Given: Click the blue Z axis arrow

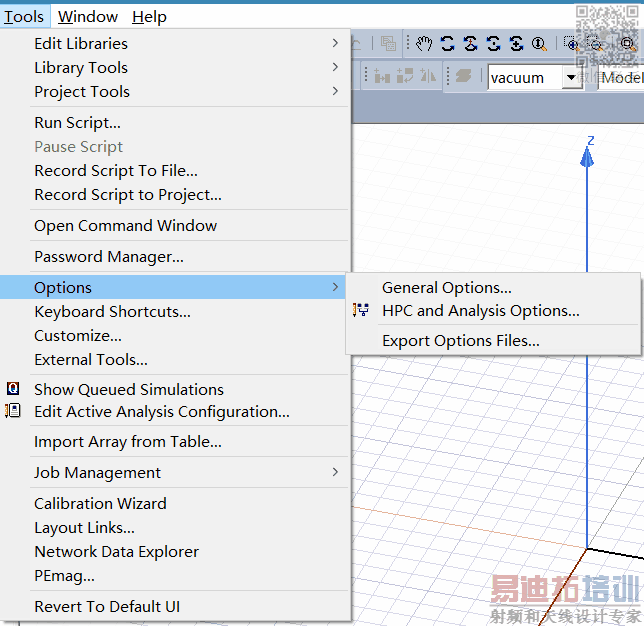Looking at the screenshot, I should tap(587, 157).
